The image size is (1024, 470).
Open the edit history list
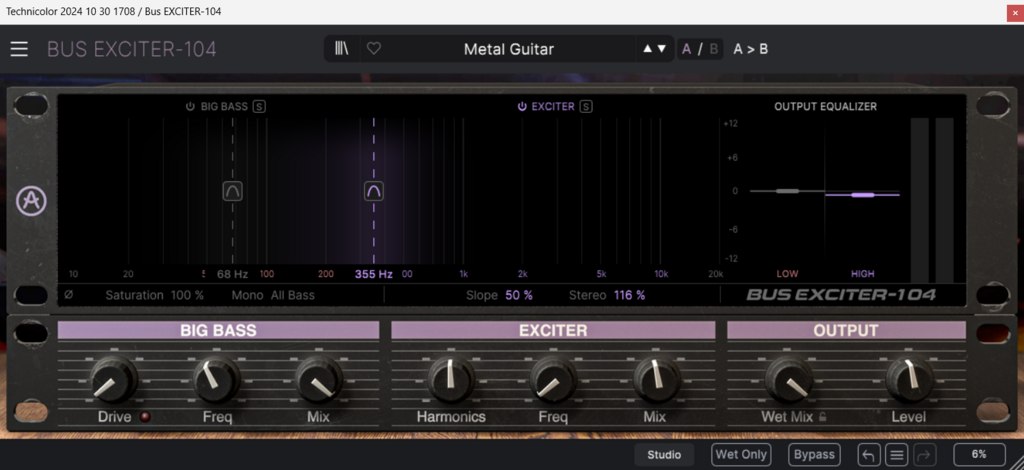pyautogui.click(x=897, y=455)
